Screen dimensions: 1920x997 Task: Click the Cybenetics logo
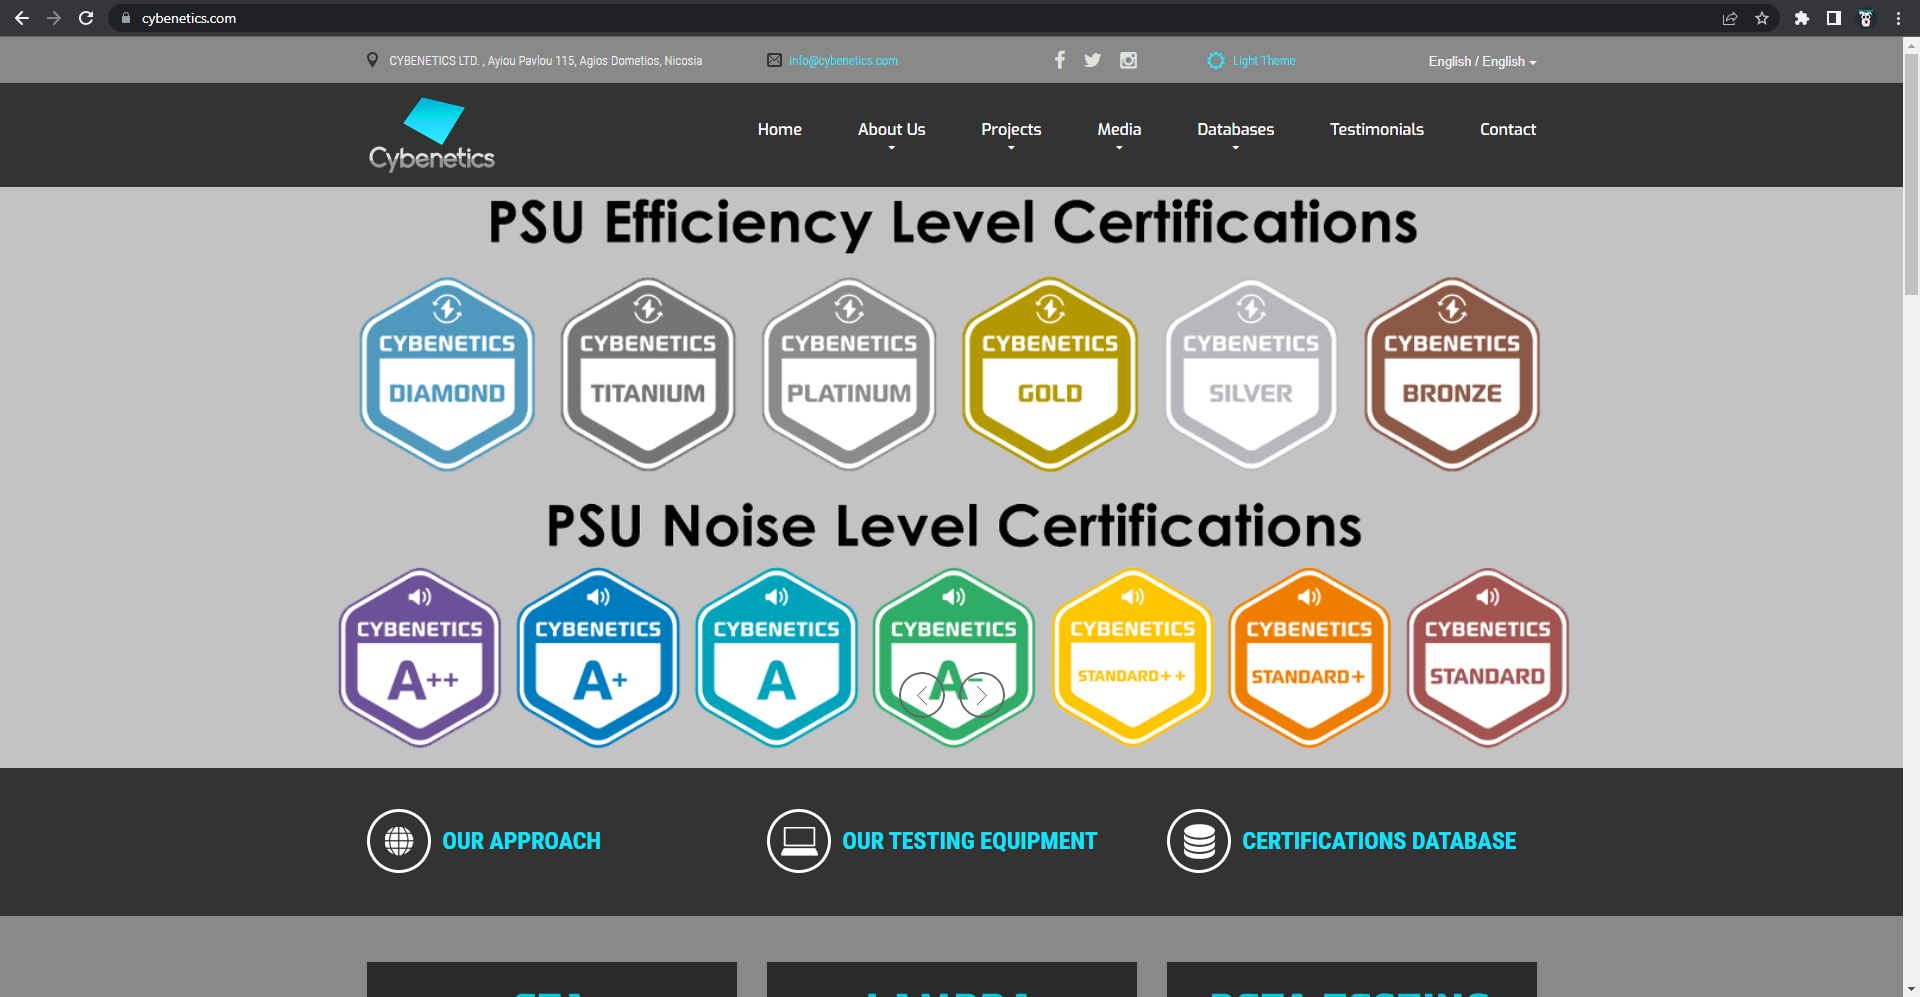point(432,134)
